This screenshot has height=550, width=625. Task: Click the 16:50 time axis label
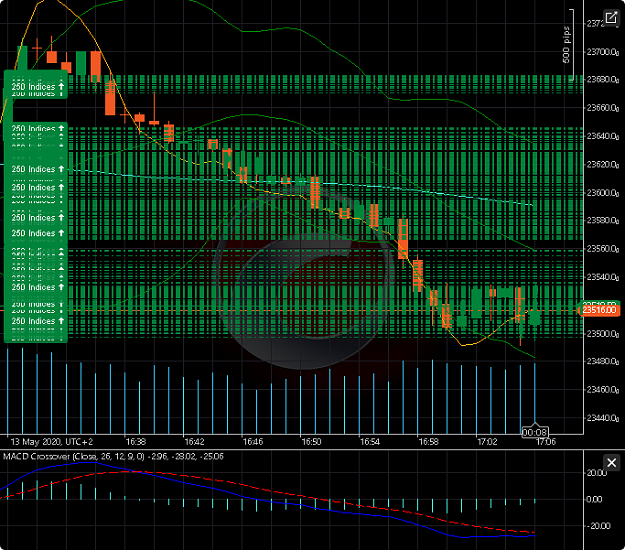[x=311, y=442]
